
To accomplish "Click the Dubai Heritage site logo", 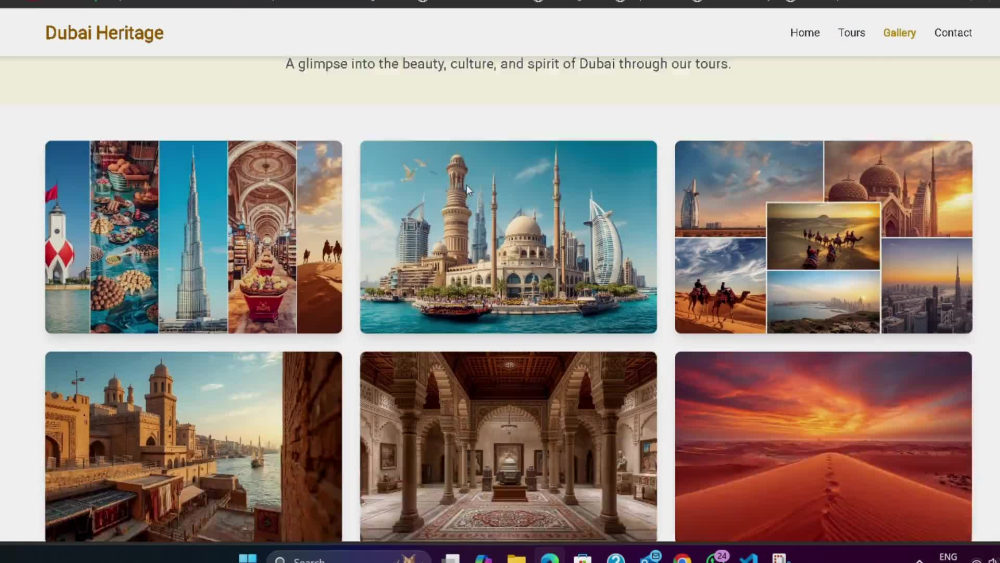I will [104, 33].
